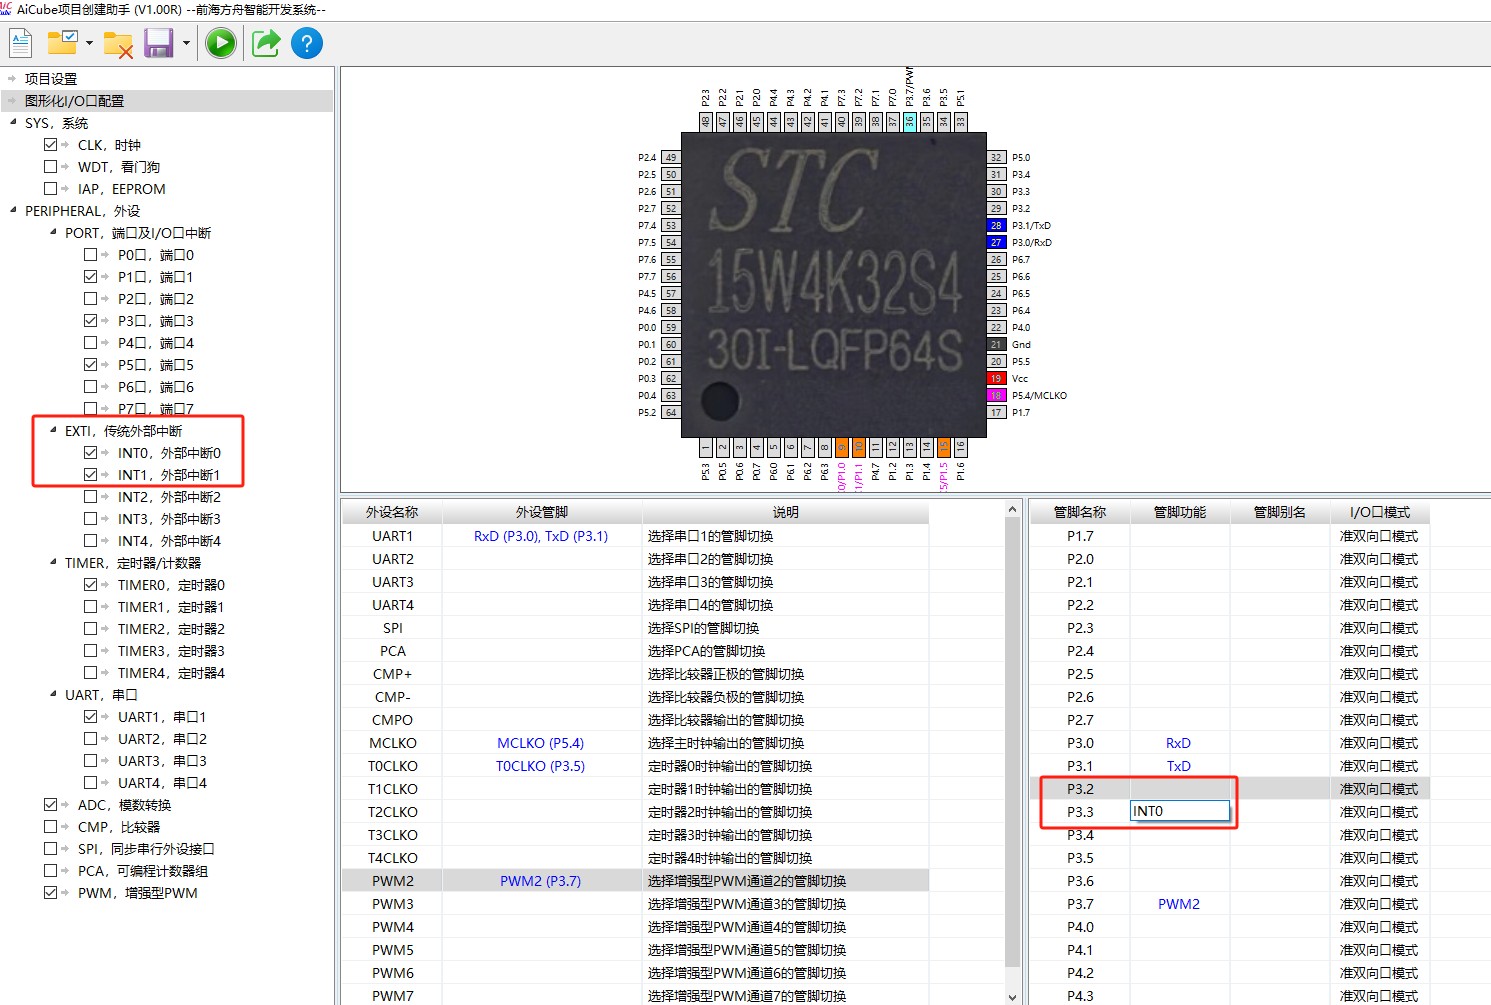Screen dimensions: 1491x1005
Task: Select the SPI row in peripheral table
Action: coord(635,628)
